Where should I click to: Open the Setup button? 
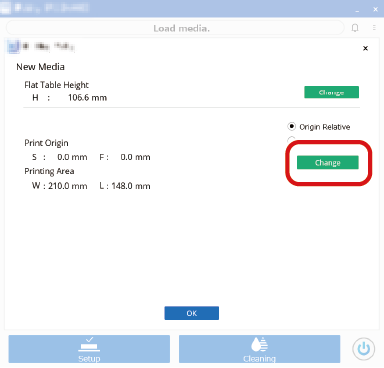point(89,349)
